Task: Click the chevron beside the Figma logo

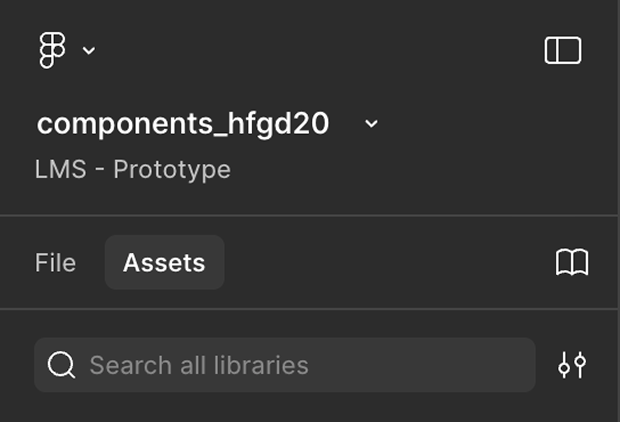Action: click(89, 50)
